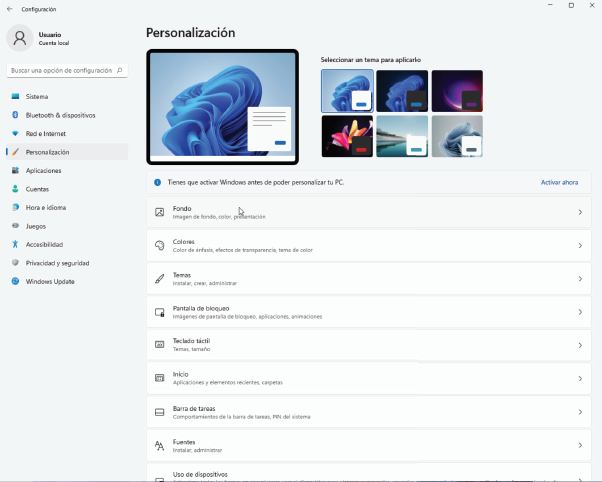Expand the Fuentes row chevron
Screen dimensions: 602x482
(580, 446)
